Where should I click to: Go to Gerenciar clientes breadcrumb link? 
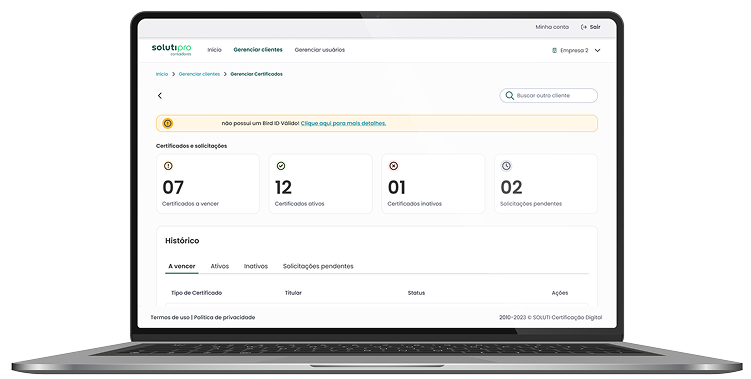[199, 74]
